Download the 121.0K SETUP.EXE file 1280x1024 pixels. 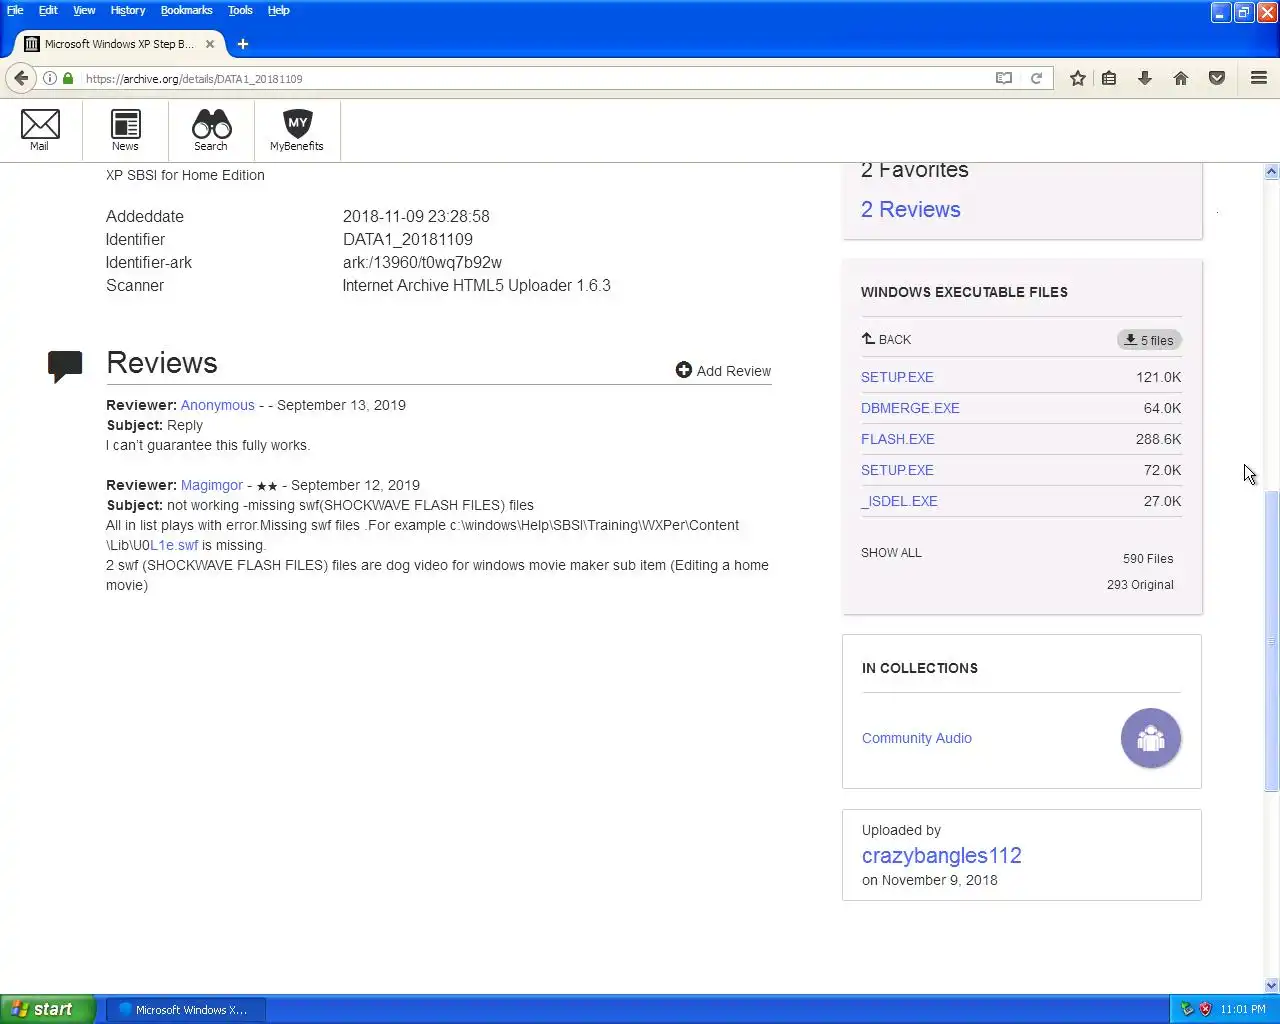pos(897,377)
